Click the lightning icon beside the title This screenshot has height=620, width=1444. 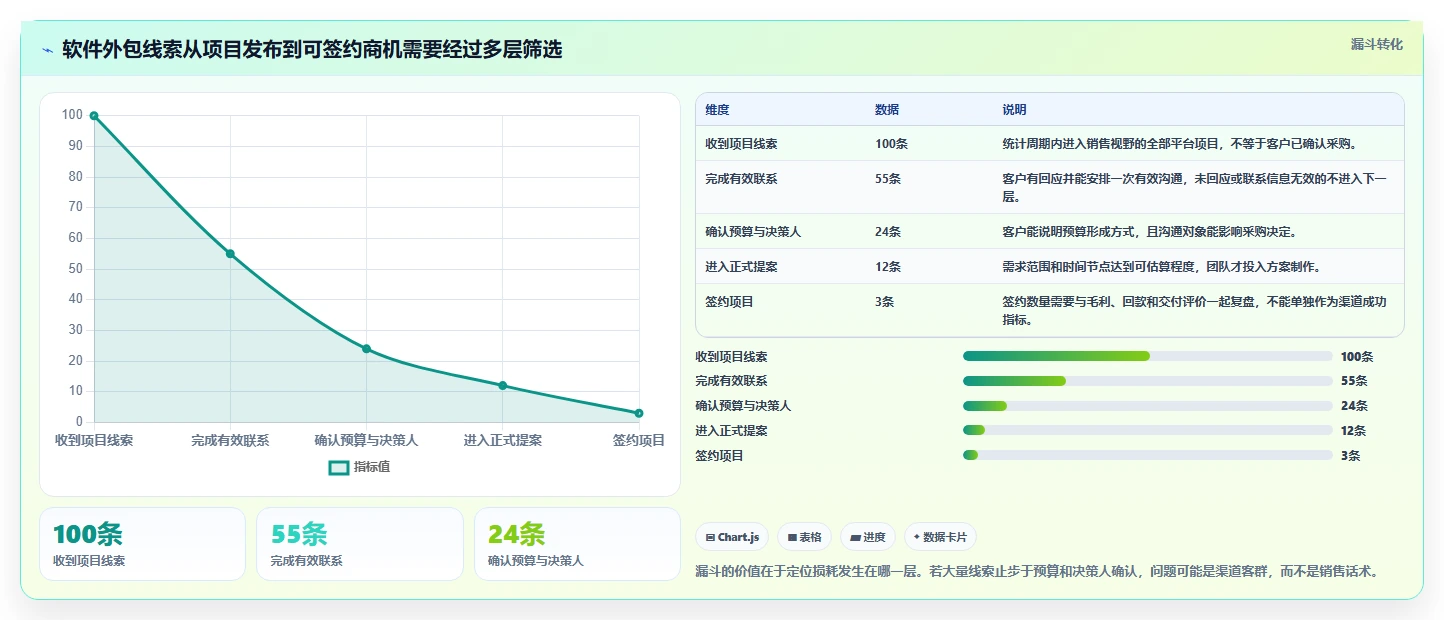[x=48, y=50]
